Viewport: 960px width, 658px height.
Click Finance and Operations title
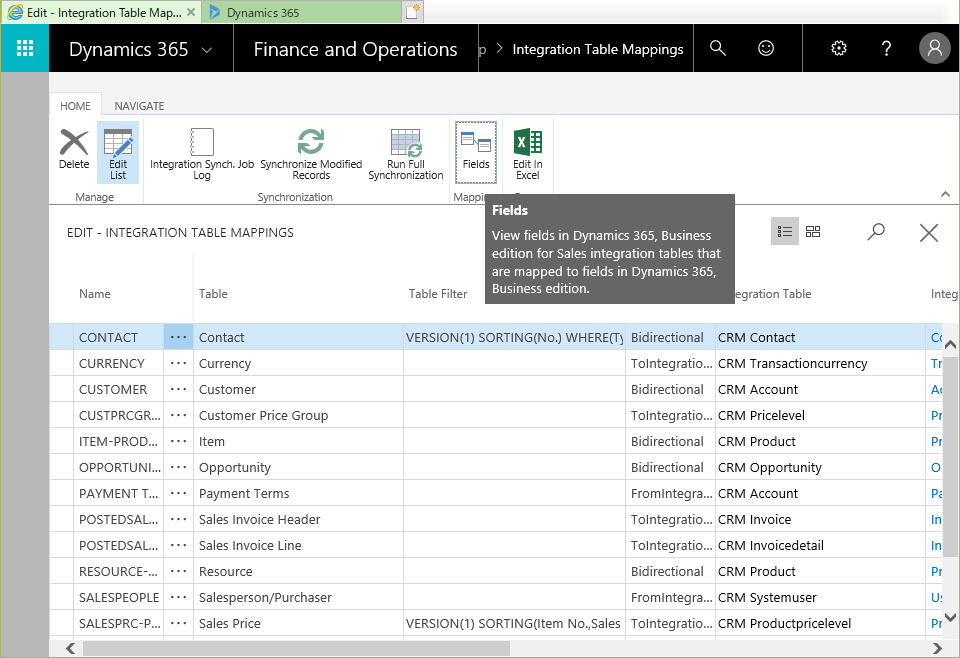tap(355, 50)
